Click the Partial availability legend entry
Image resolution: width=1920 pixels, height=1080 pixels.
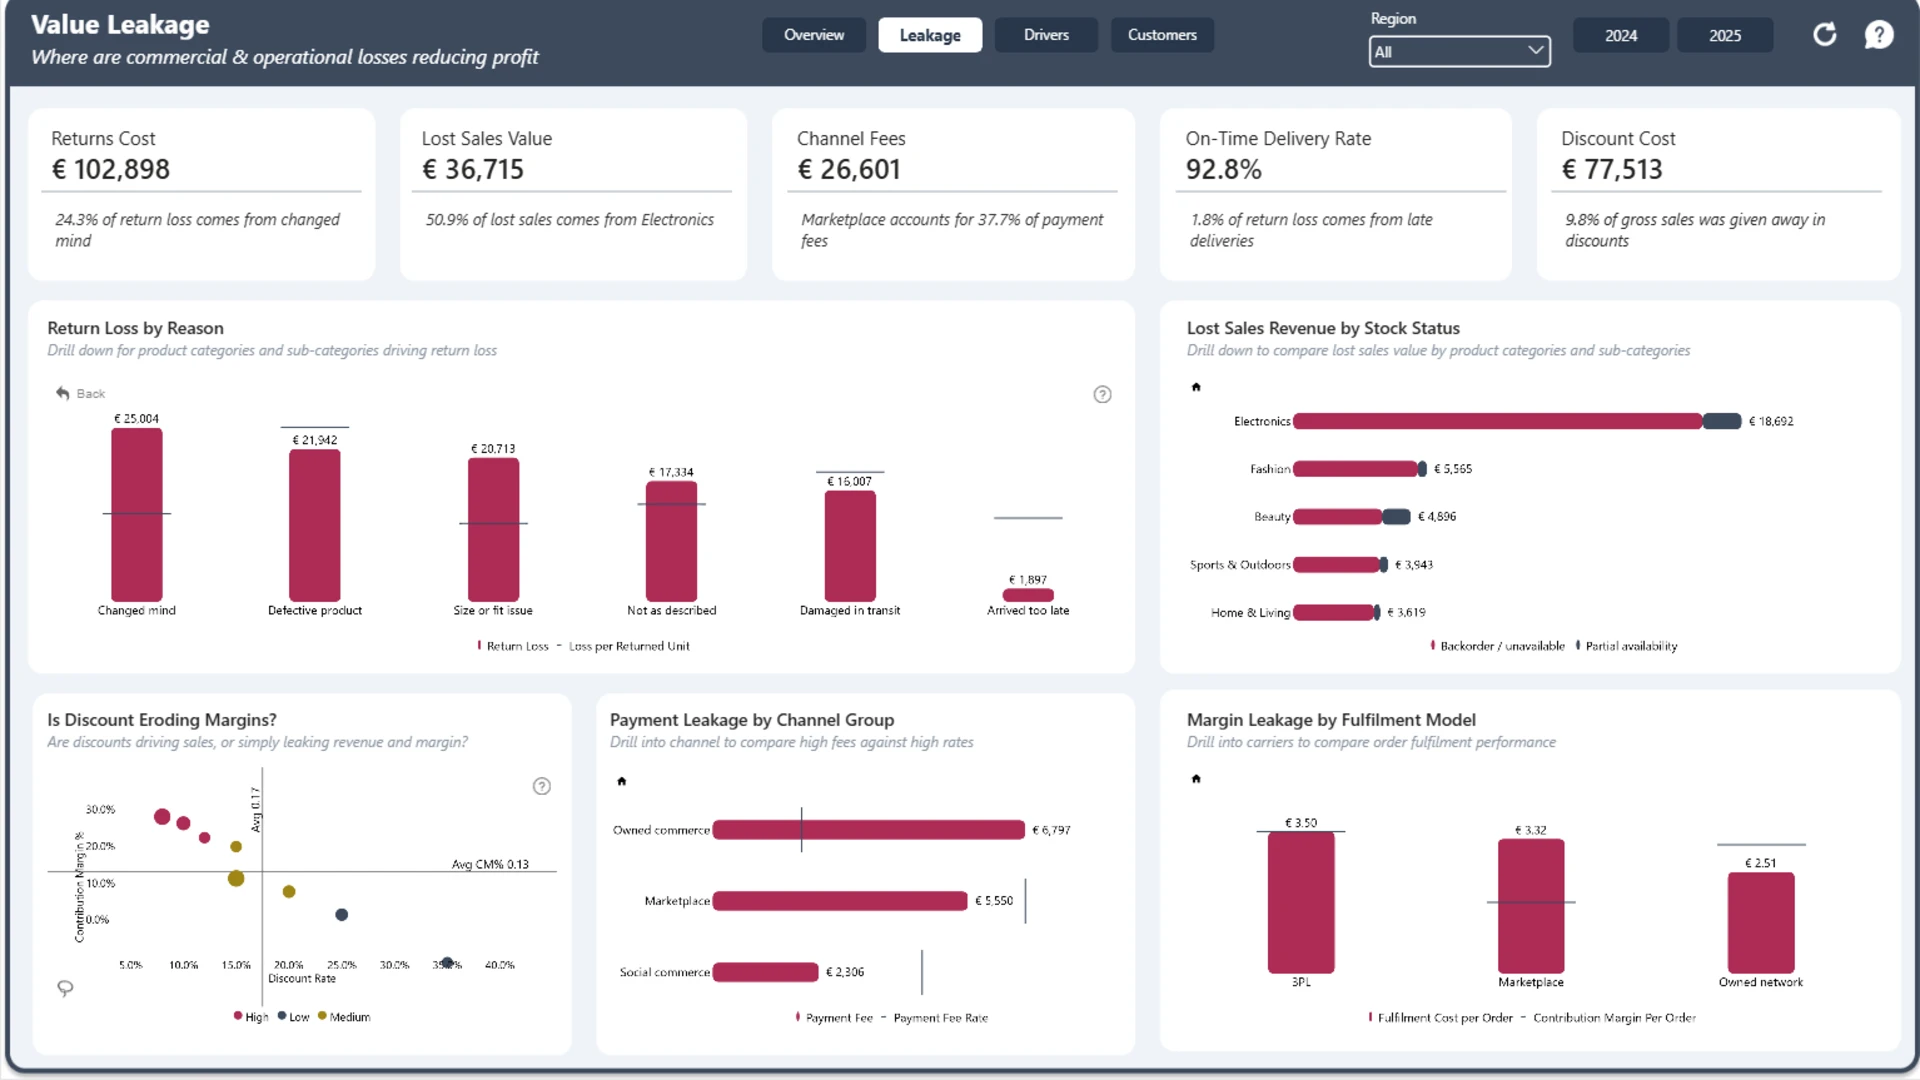1627,646
